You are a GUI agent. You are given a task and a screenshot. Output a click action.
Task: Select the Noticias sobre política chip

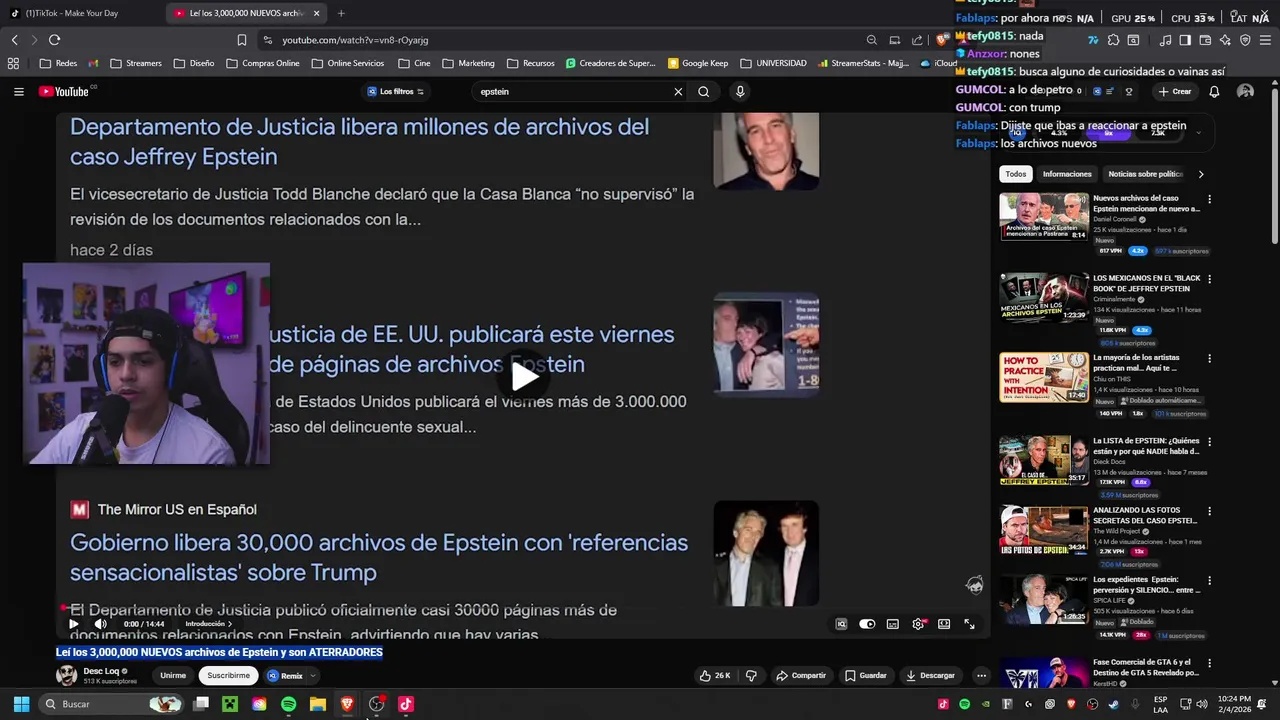[1146, 174]
